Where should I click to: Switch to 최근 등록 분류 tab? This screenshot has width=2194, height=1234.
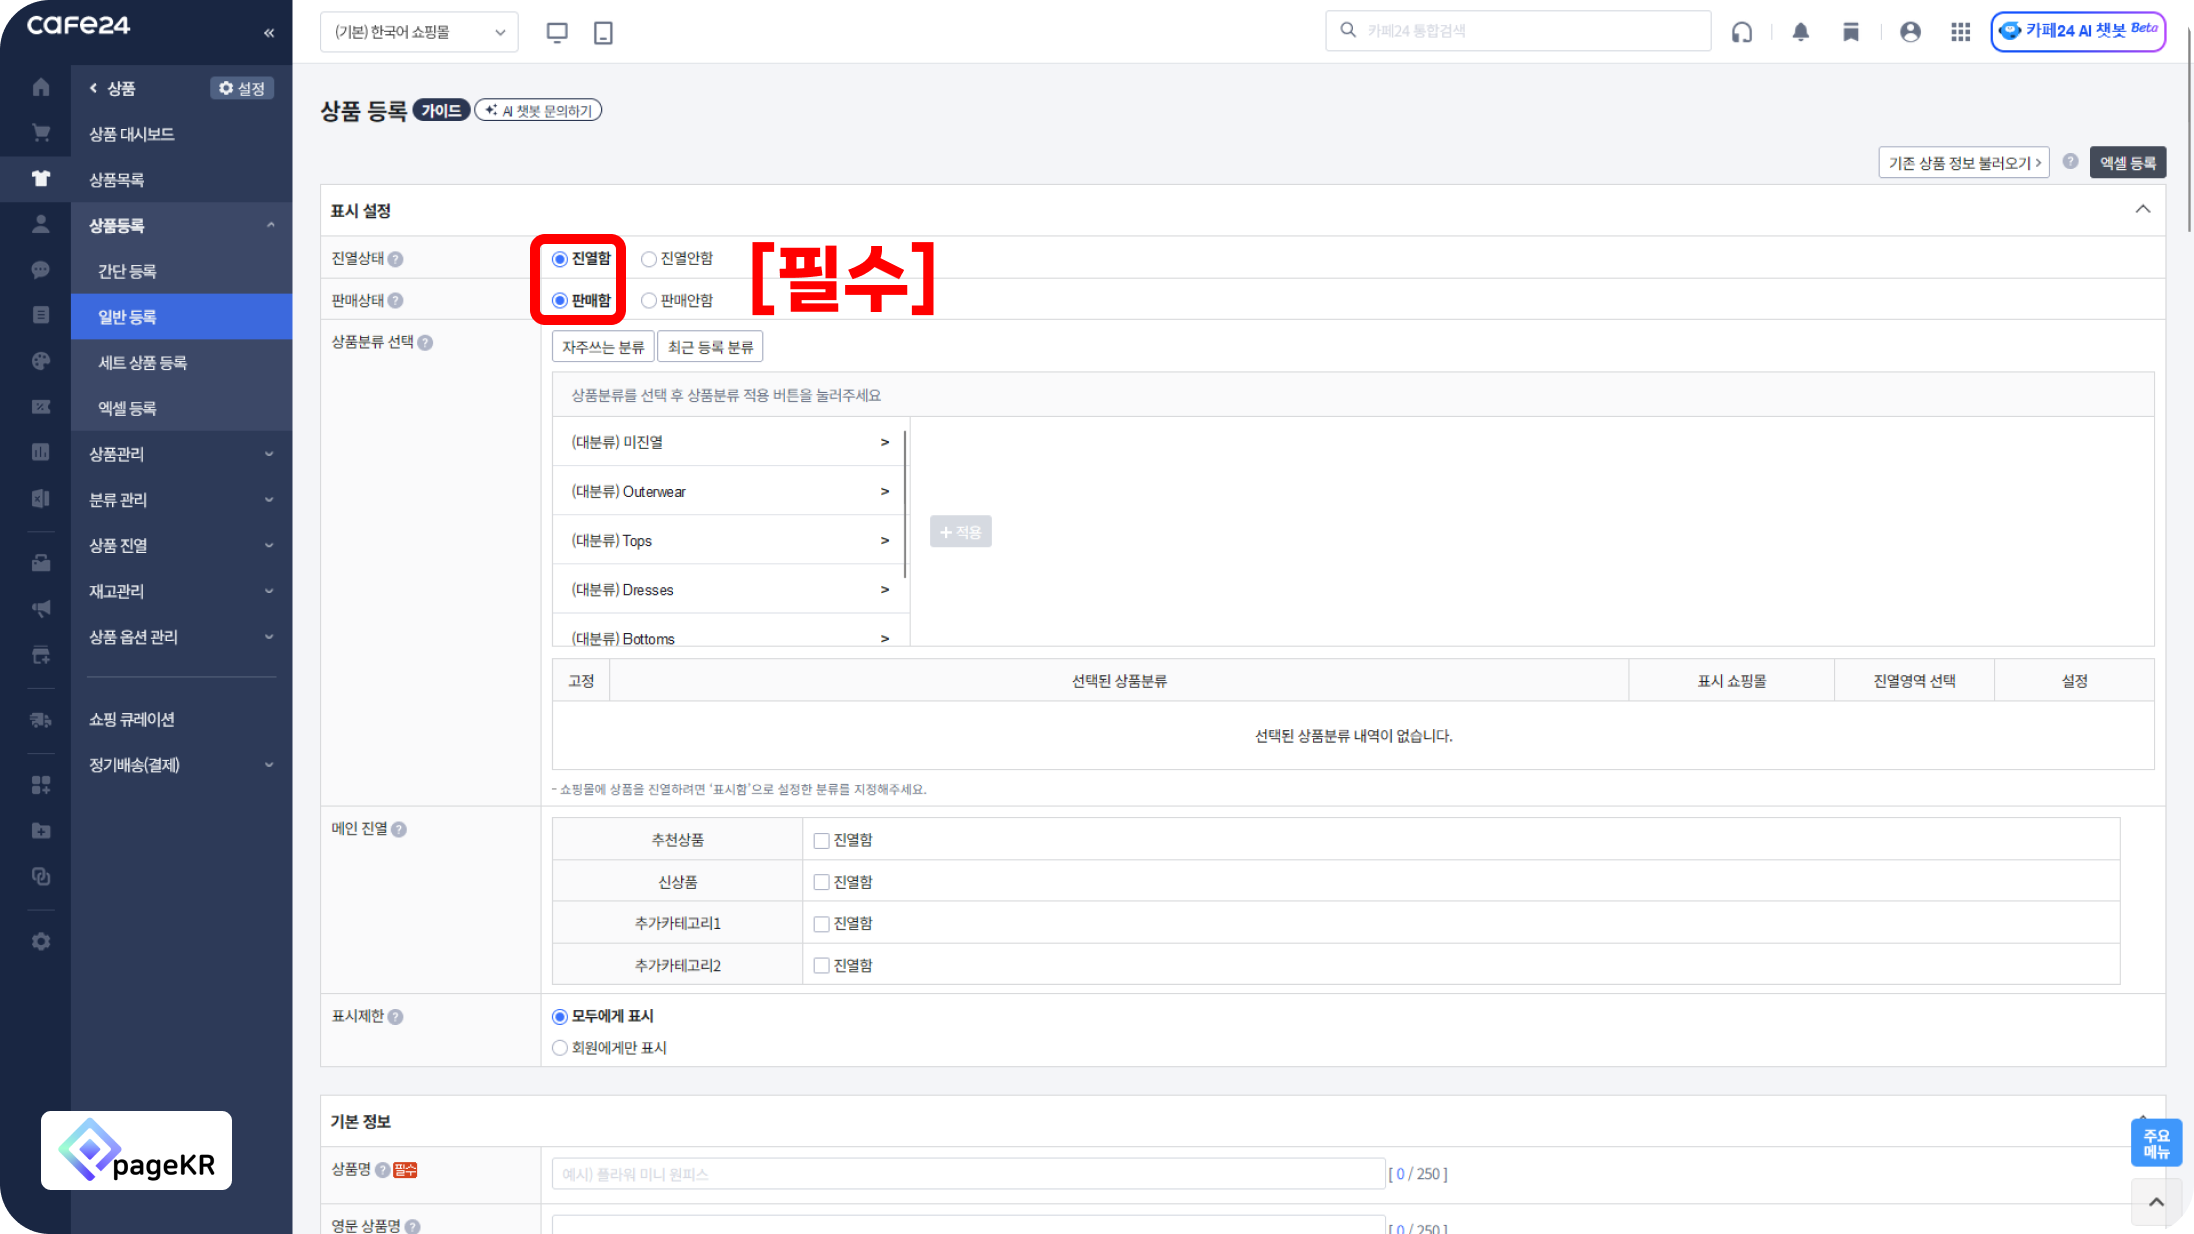pos(710,347)
